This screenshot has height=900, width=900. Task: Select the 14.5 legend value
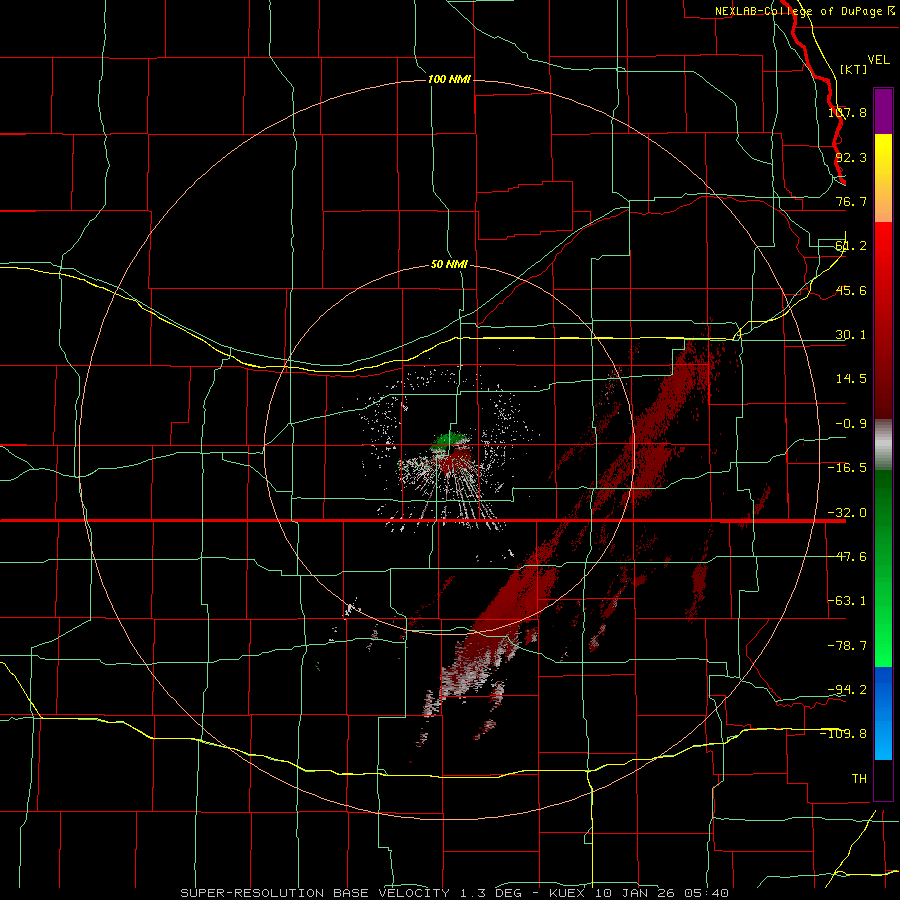[x=851, y=379]
